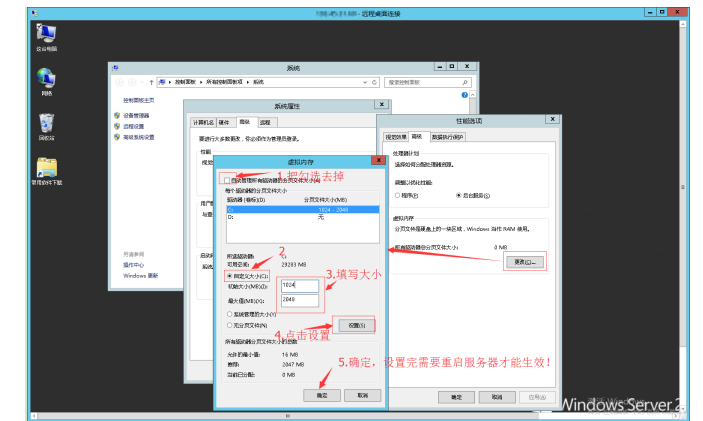The image size is (703, 421).
Task: Select drive D: in the drive list
Action: pos(230,216)
